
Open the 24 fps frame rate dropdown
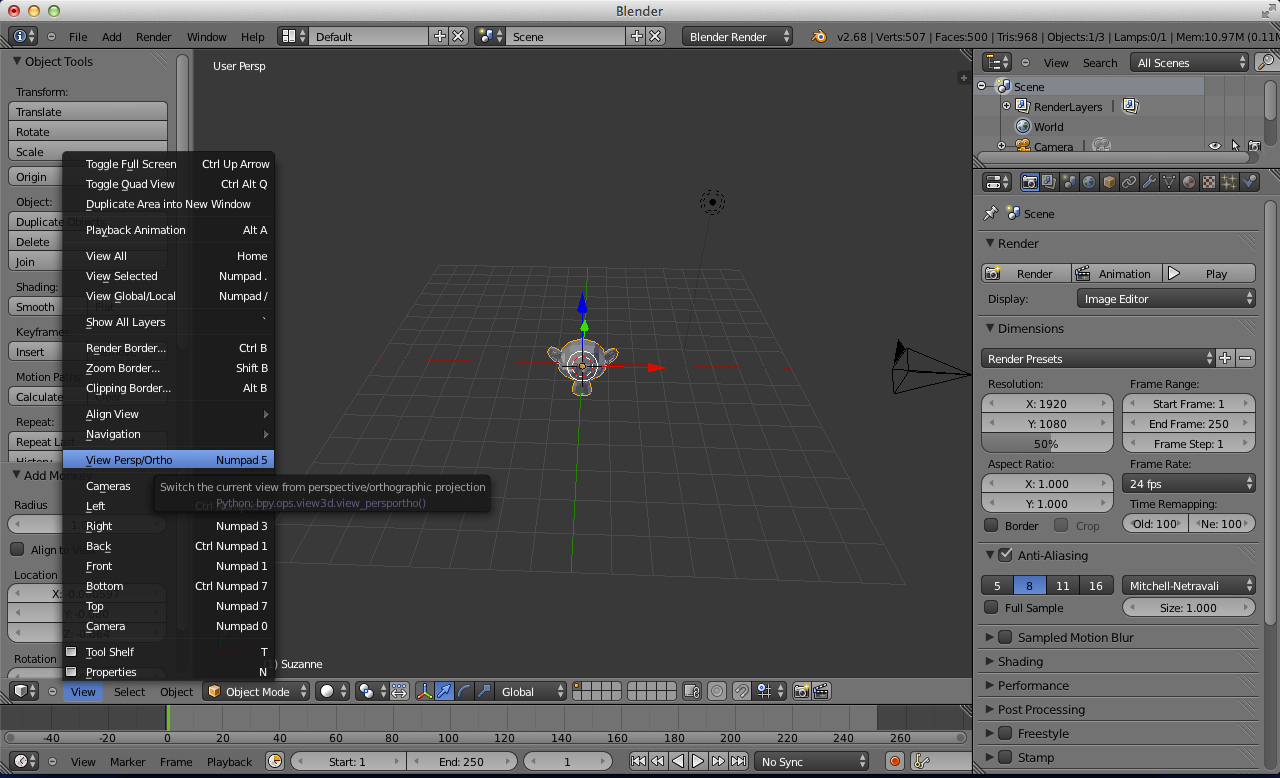(x=1189, y=484)
